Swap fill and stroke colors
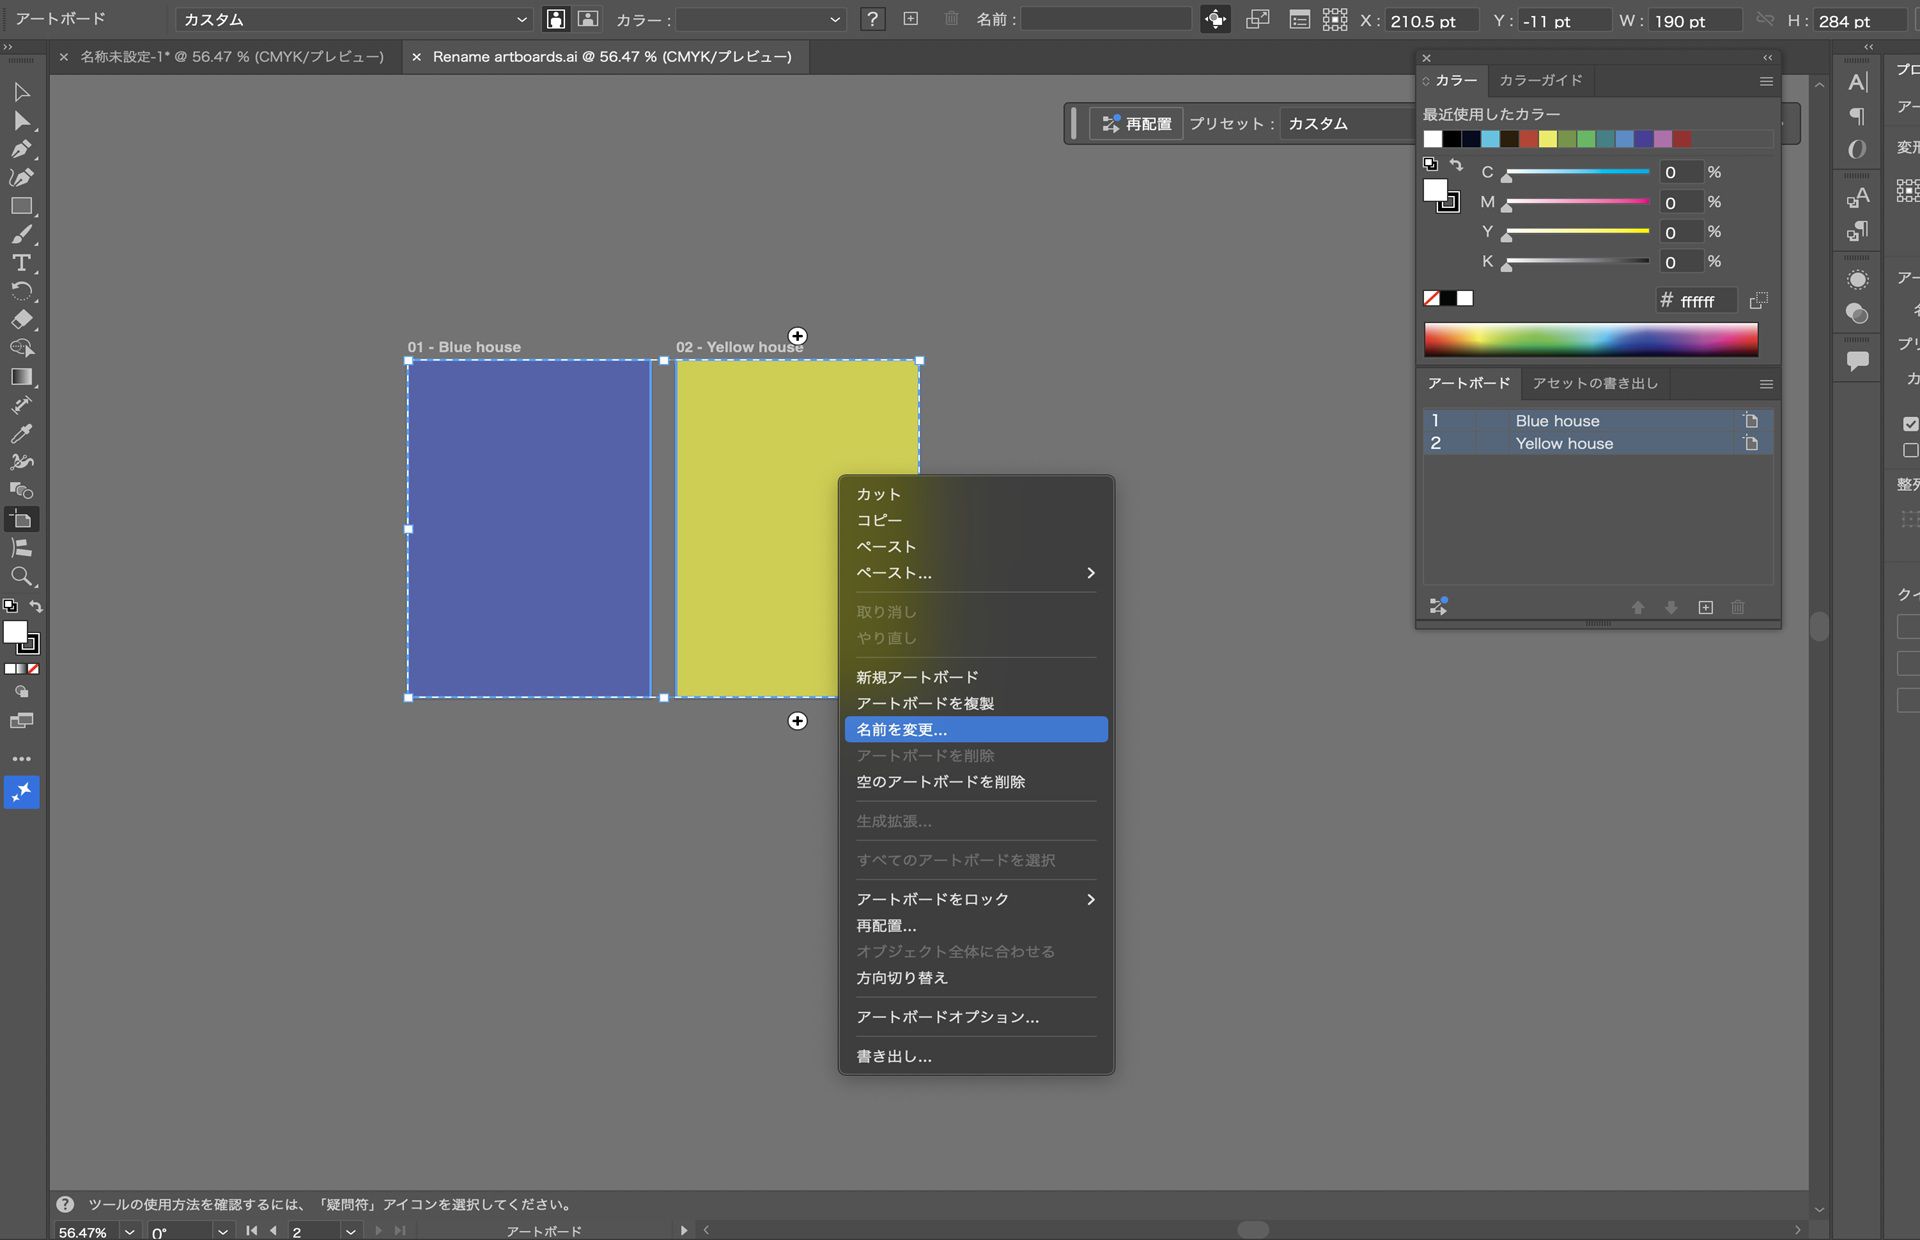This screenshot has width=1920, height=1240. pyautogui.click(x=37, y=606)
